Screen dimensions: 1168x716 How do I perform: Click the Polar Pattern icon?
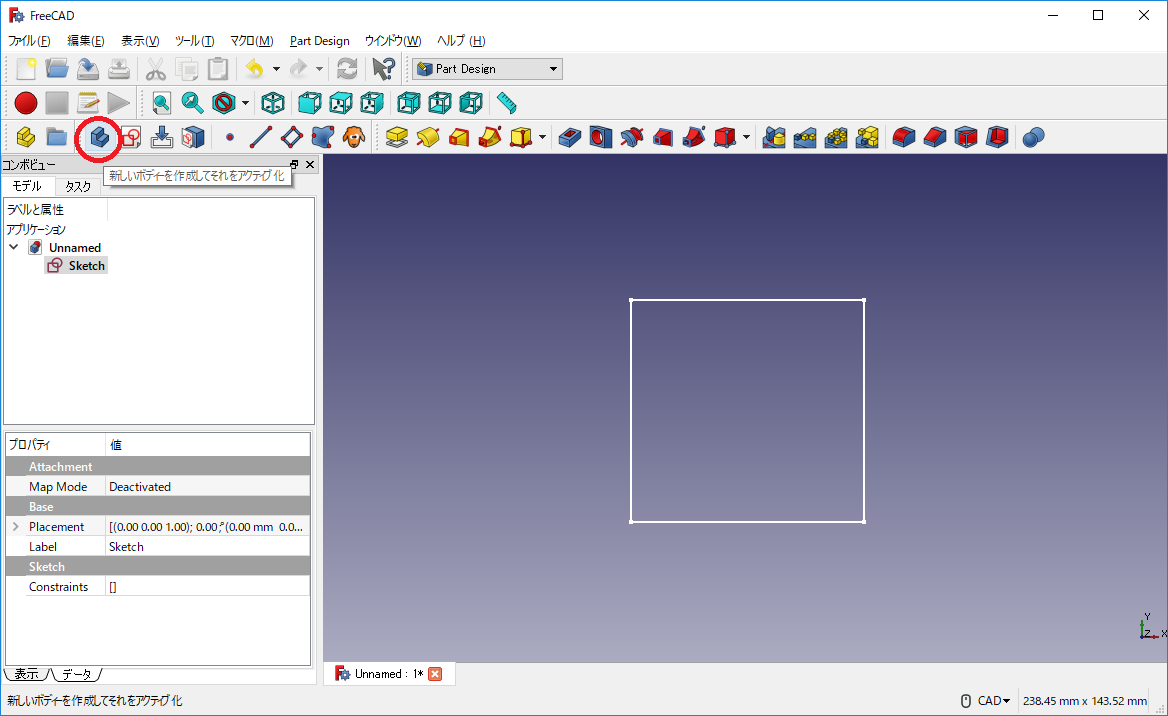836,137
